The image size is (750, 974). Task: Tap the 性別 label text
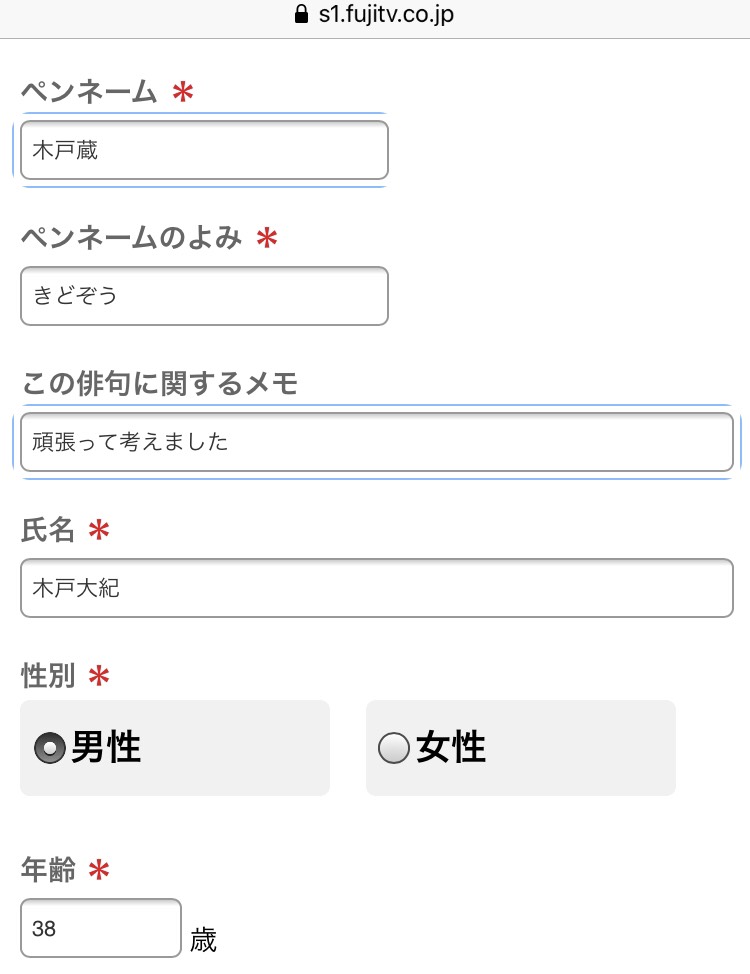[x=48, y=676]
